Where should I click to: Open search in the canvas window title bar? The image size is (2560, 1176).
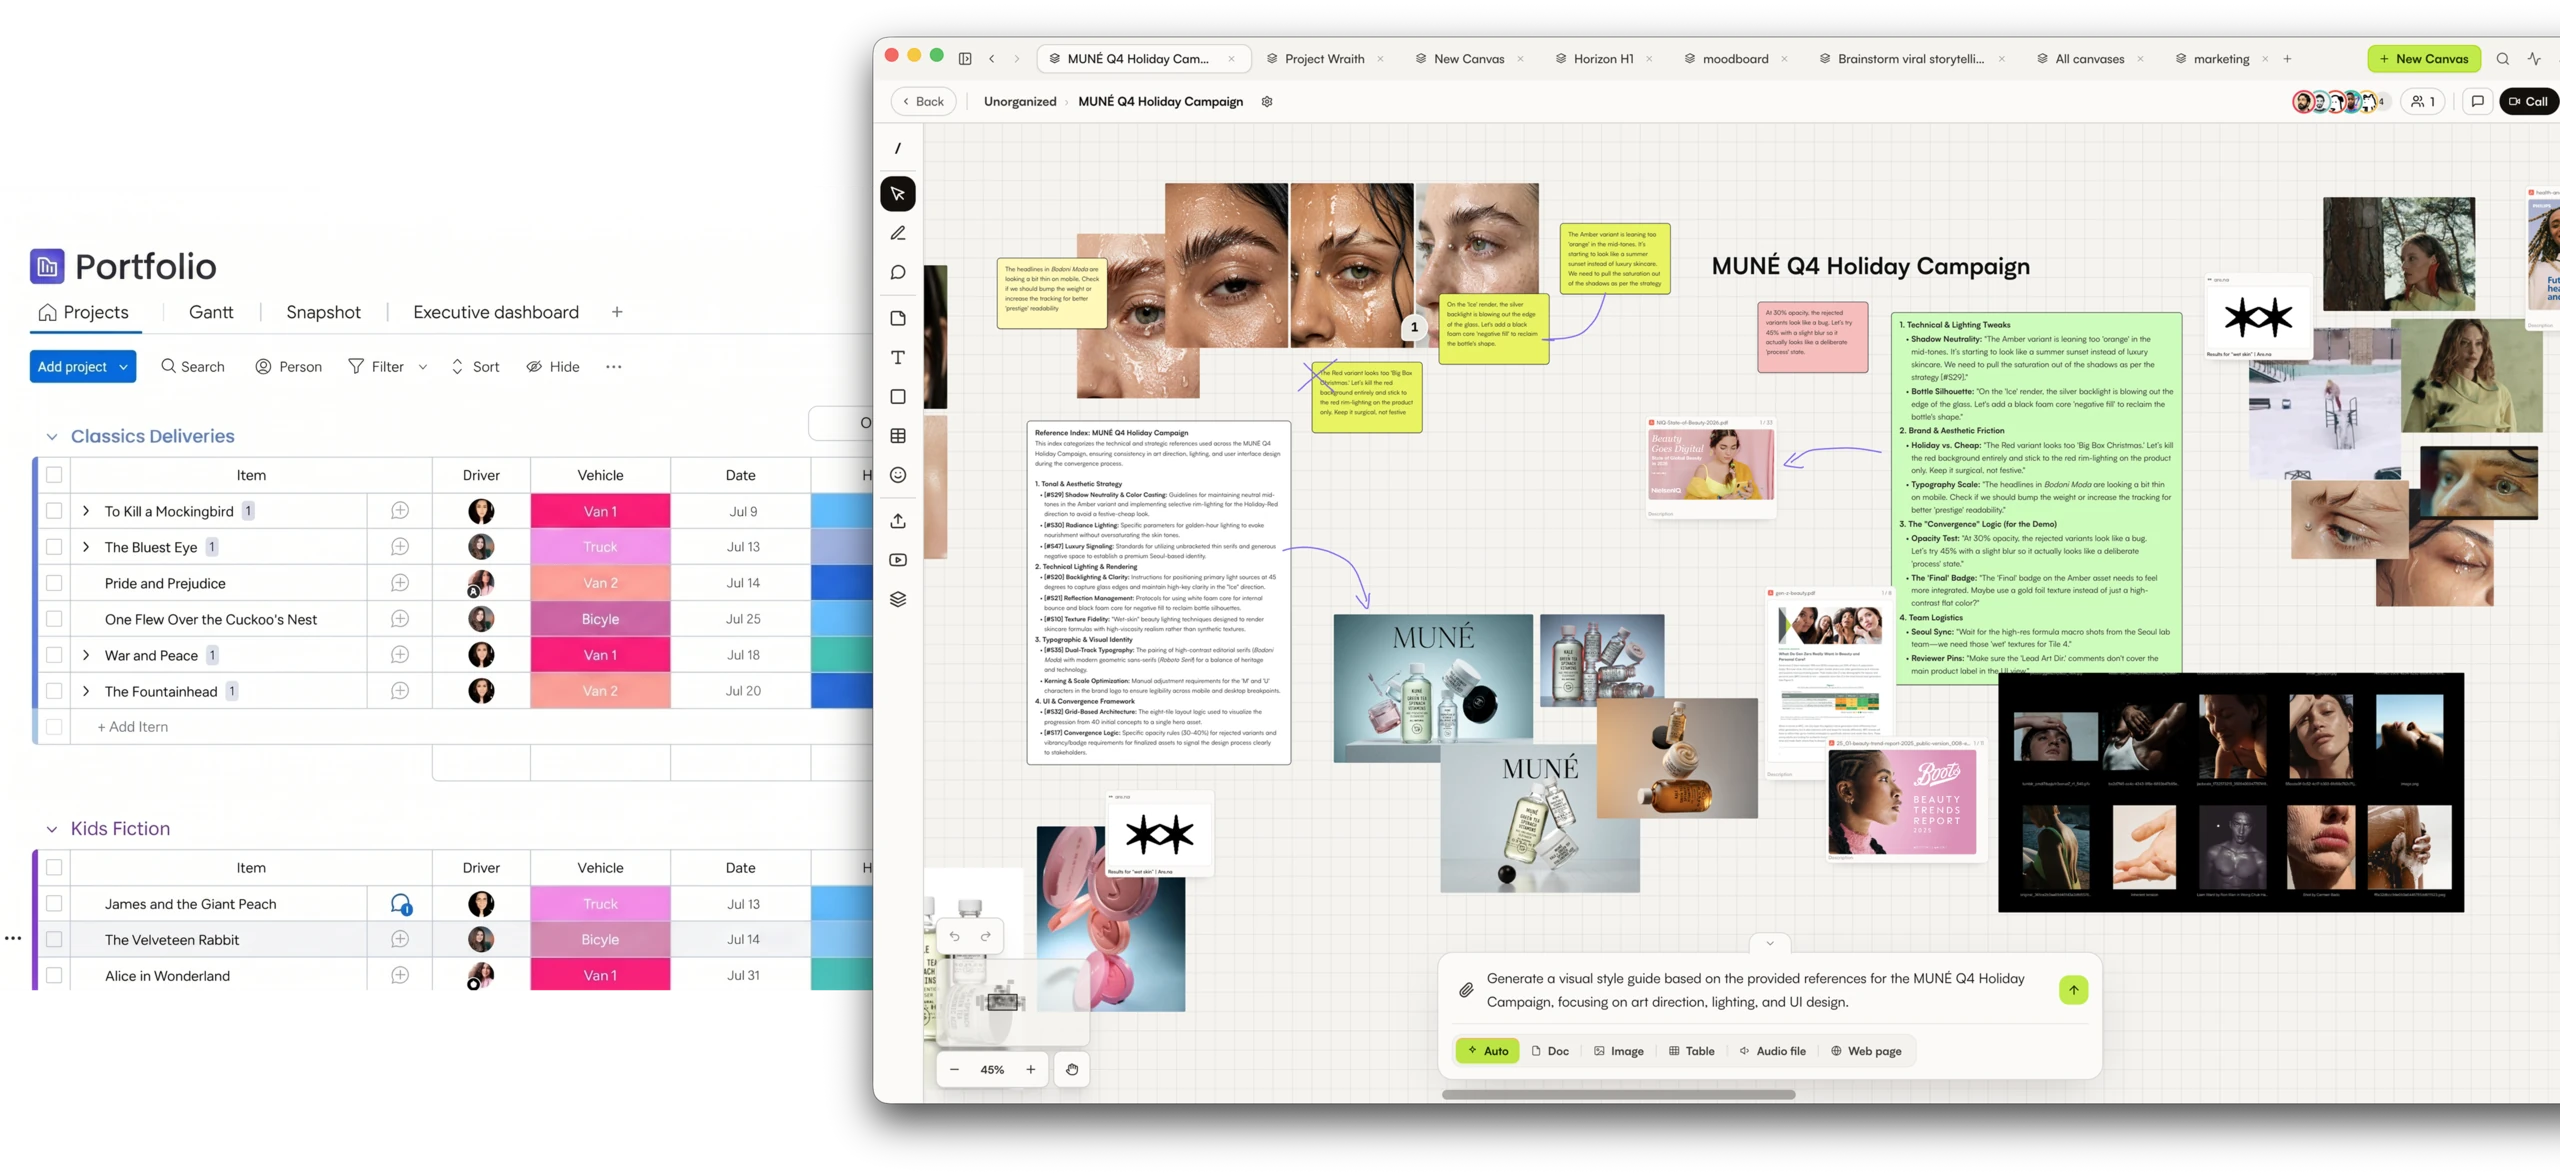2502,59
